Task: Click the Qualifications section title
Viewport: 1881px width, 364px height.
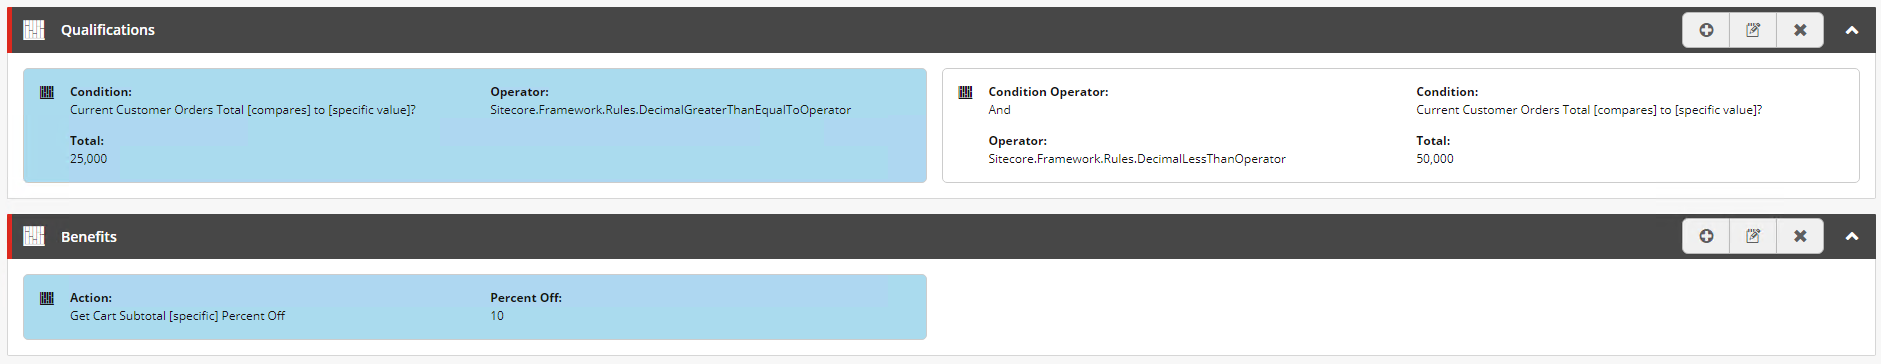Action: (x=108, y=30)
